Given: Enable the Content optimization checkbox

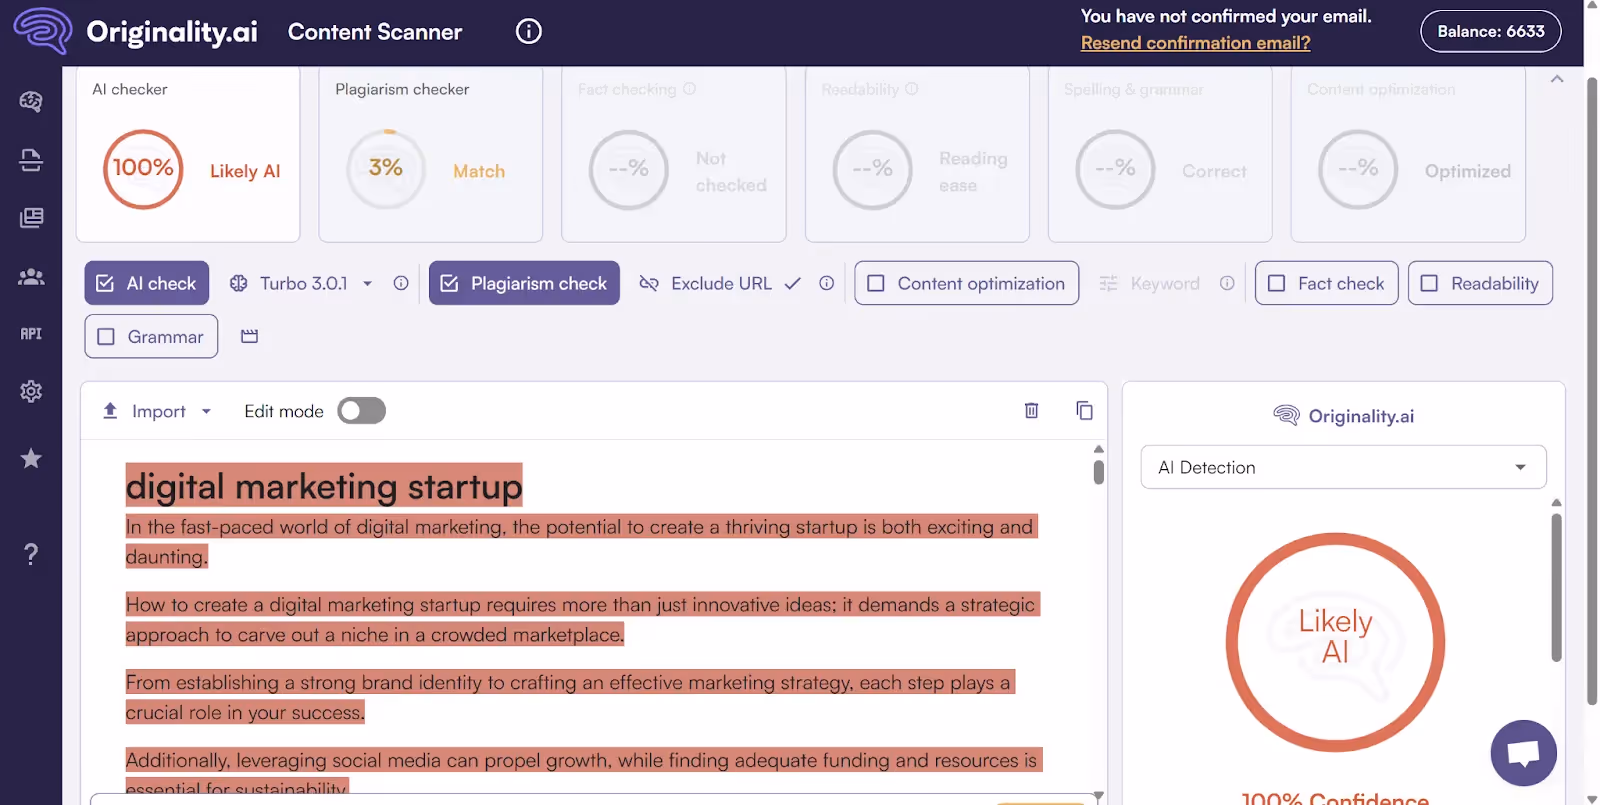Looking at the screenshot, I should [x=966, y=283].
